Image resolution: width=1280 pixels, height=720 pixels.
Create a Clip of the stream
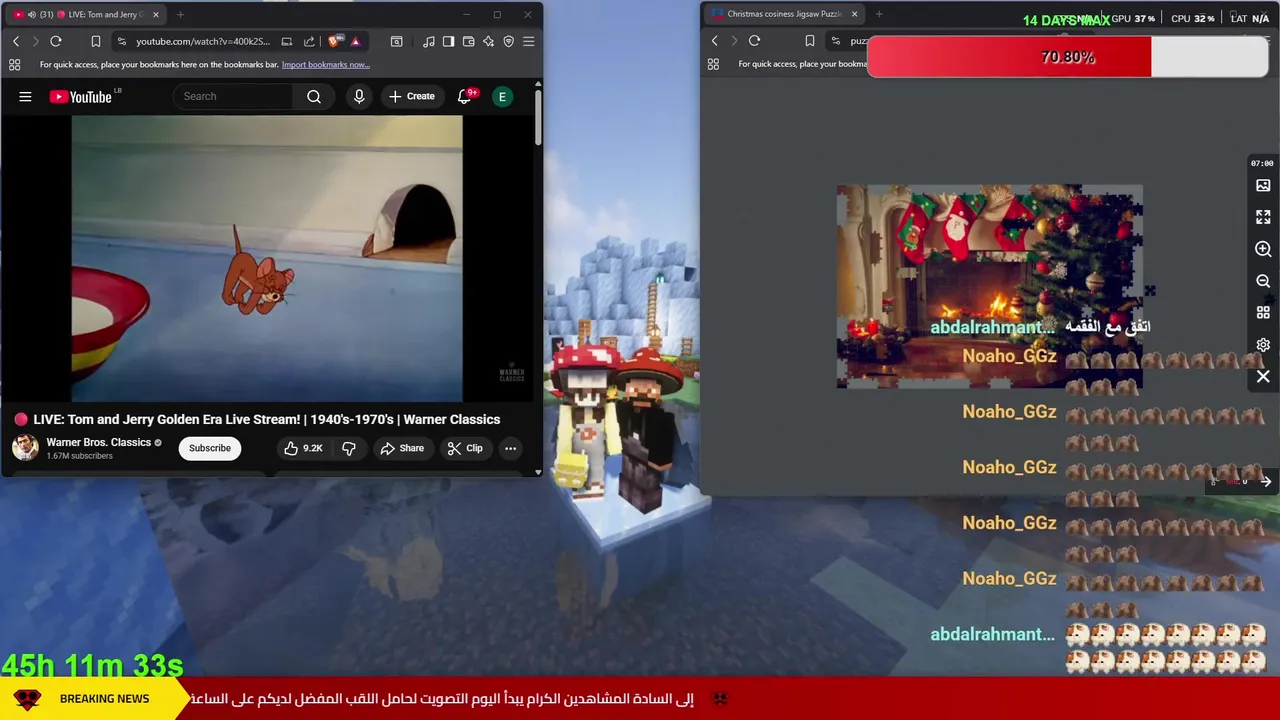tap(465, 448)
